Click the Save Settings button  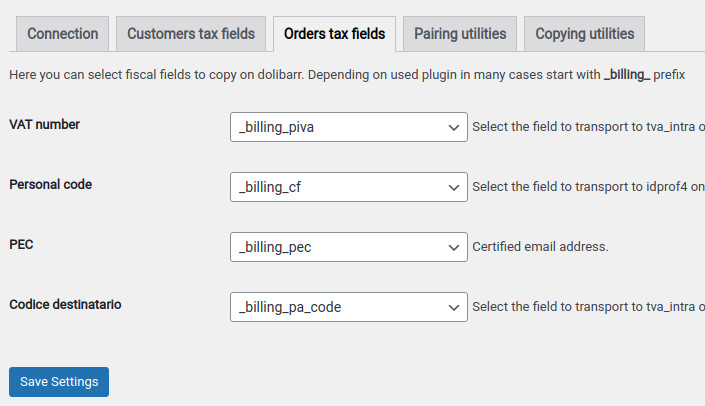tap(59, 382)
